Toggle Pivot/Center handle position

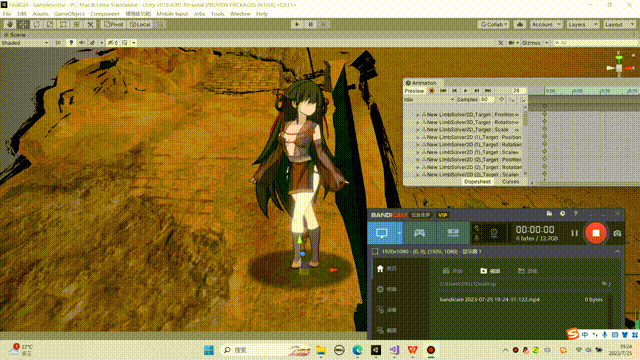(113, 24)
